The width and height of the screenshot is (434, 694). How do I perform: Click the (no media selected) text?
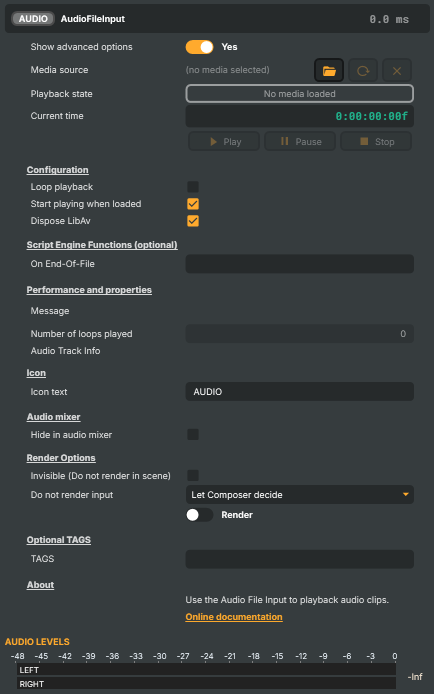(227, 70)
